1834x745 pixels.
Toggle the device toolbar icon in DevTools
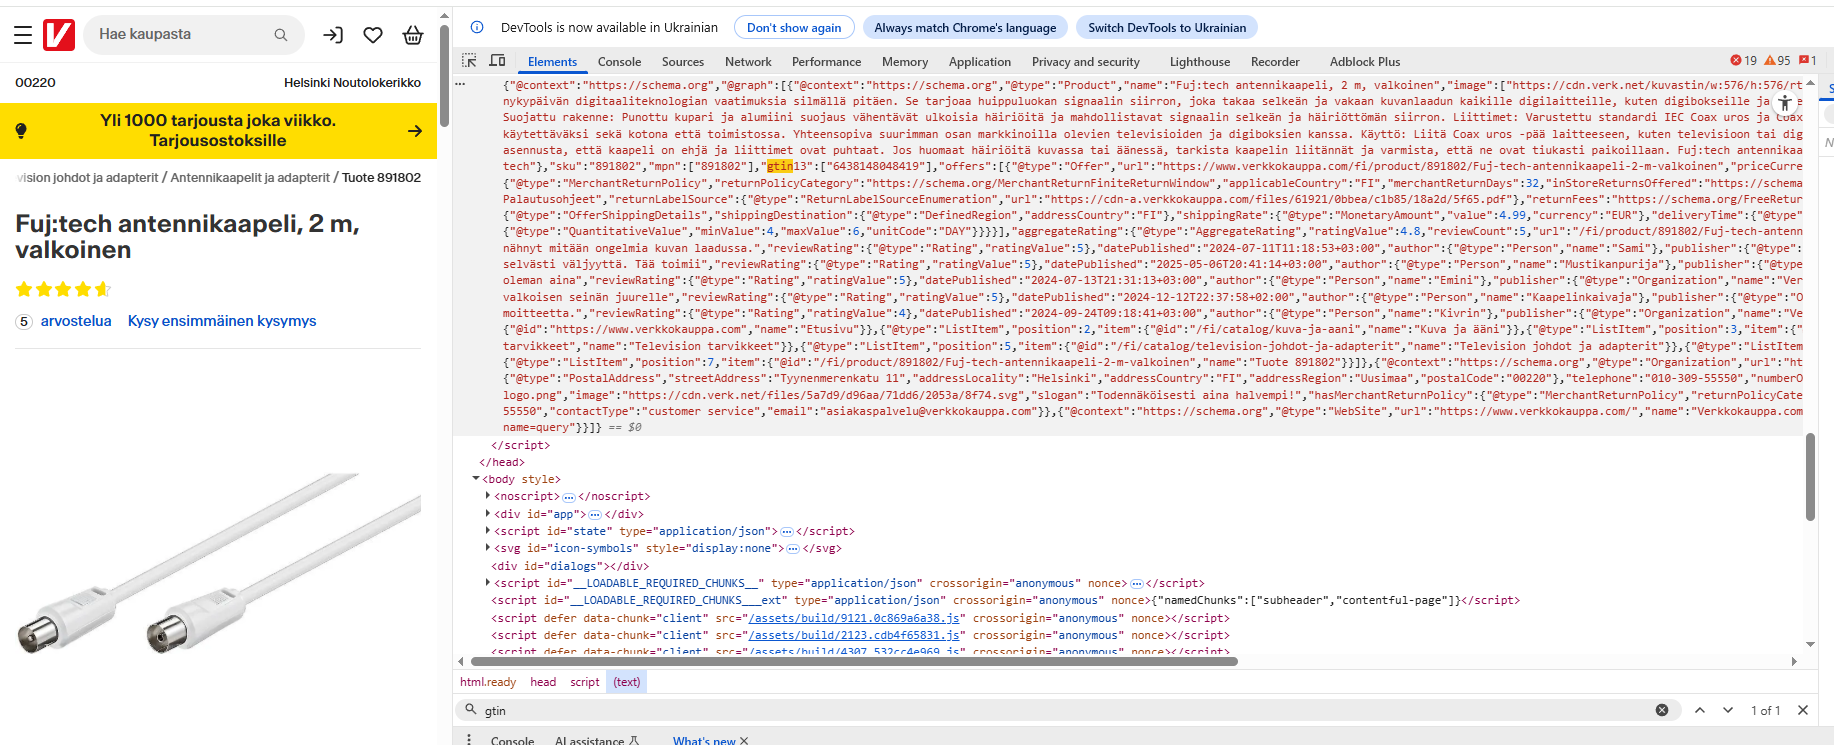pos(497,61)
